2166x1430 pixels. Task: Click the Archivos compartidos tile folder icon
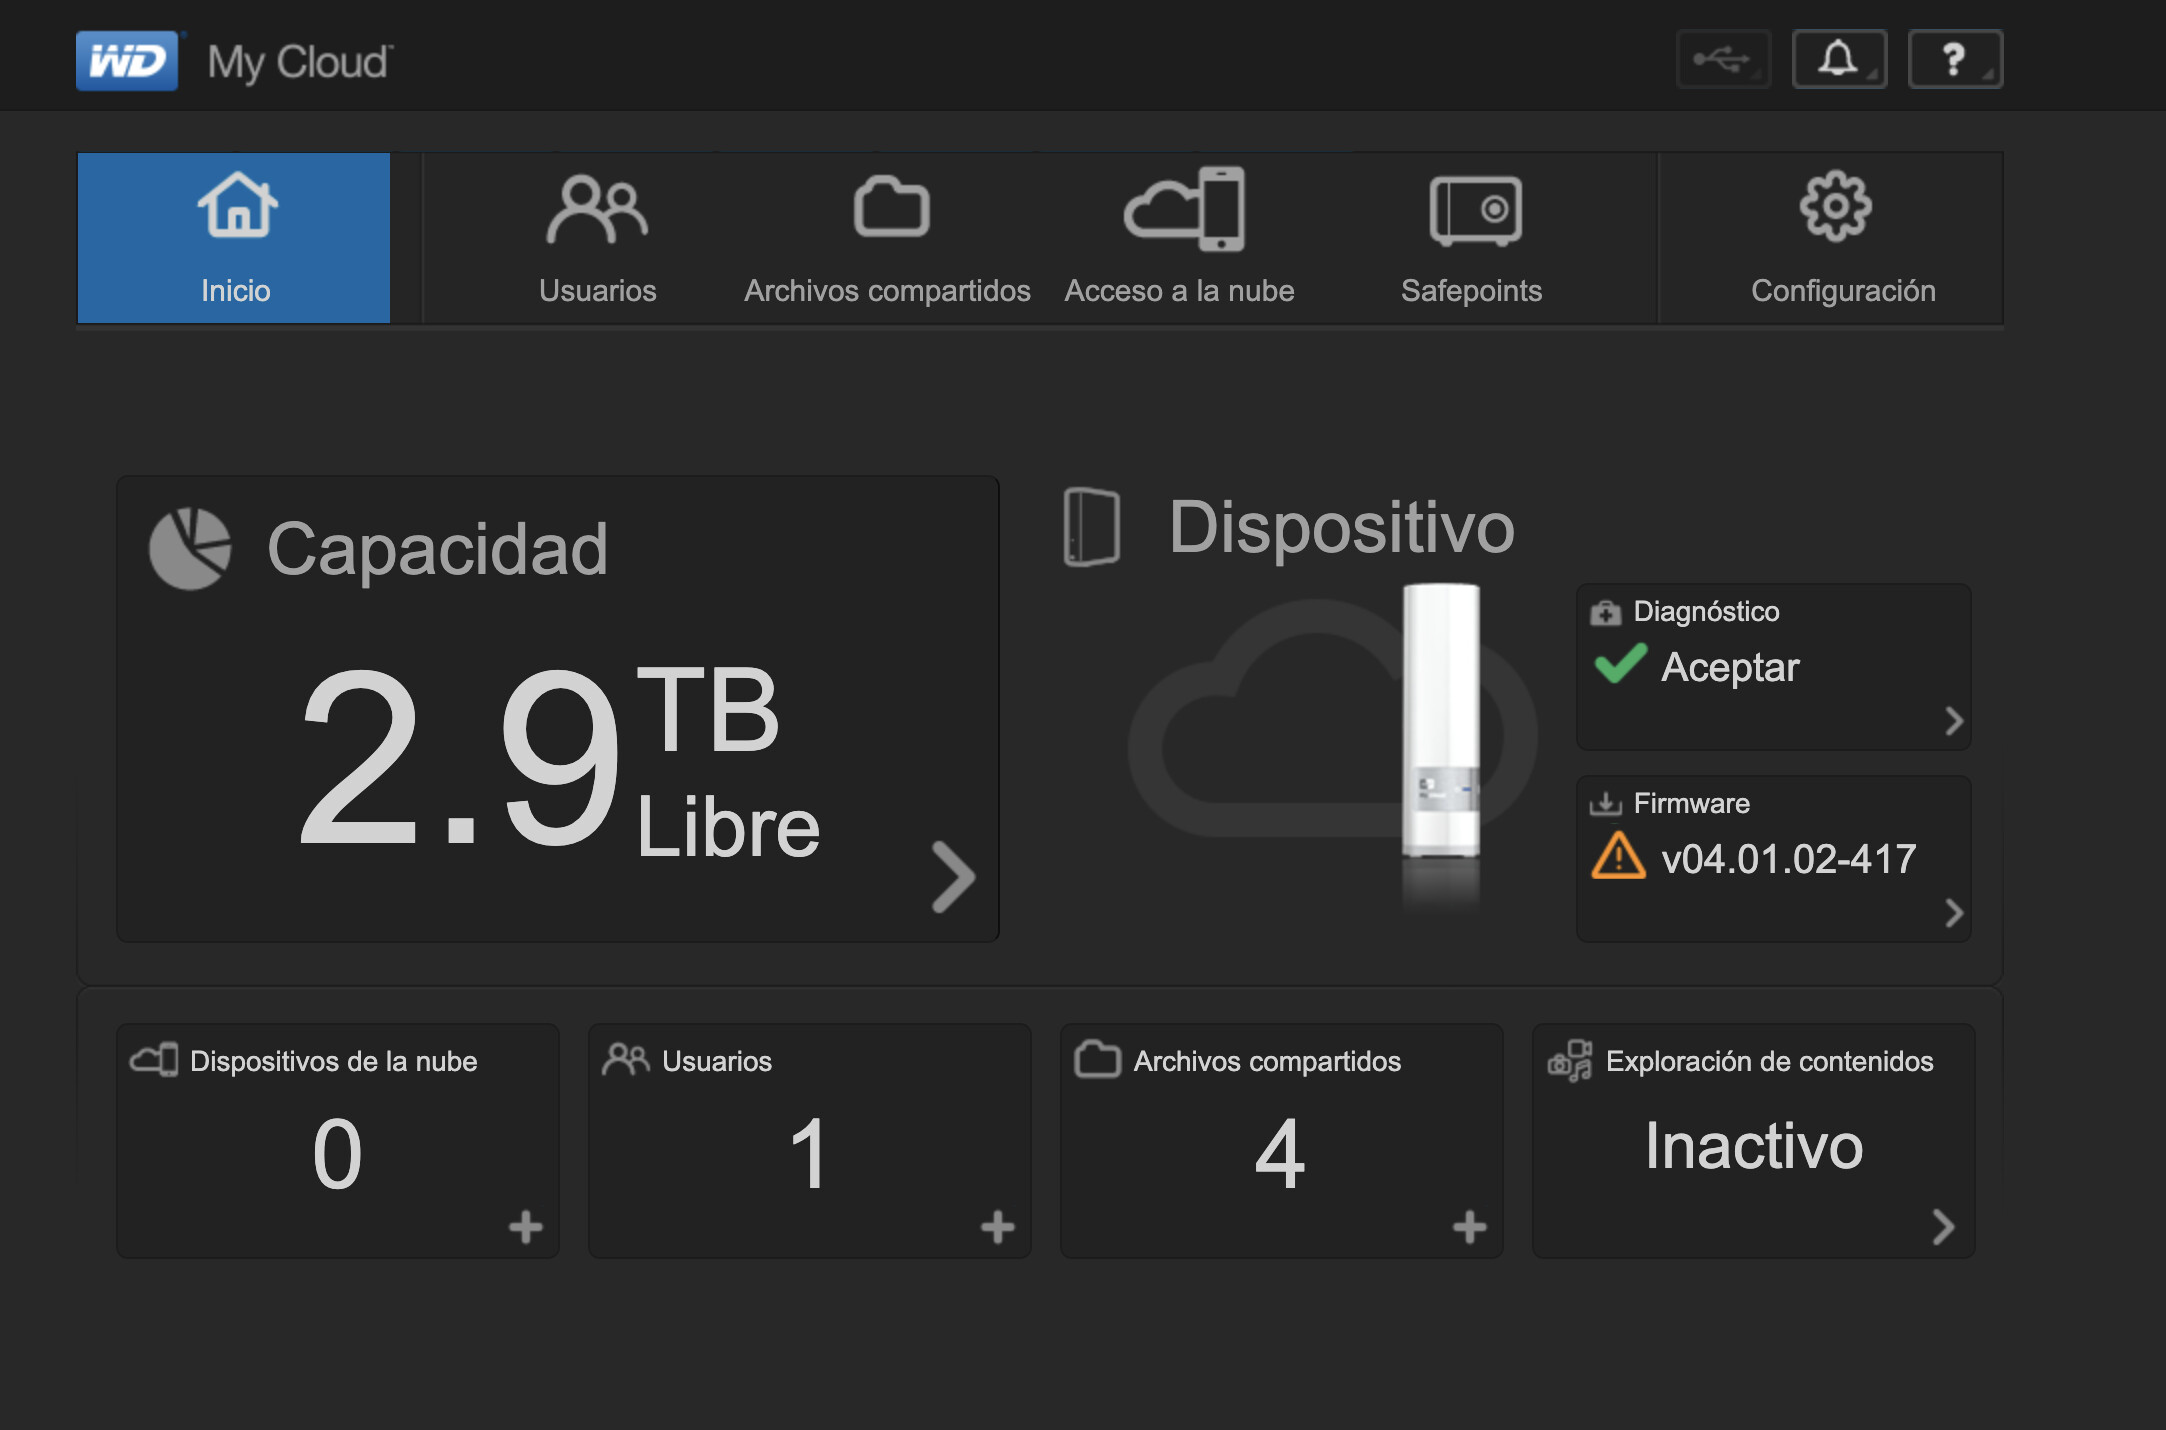1098,1060
